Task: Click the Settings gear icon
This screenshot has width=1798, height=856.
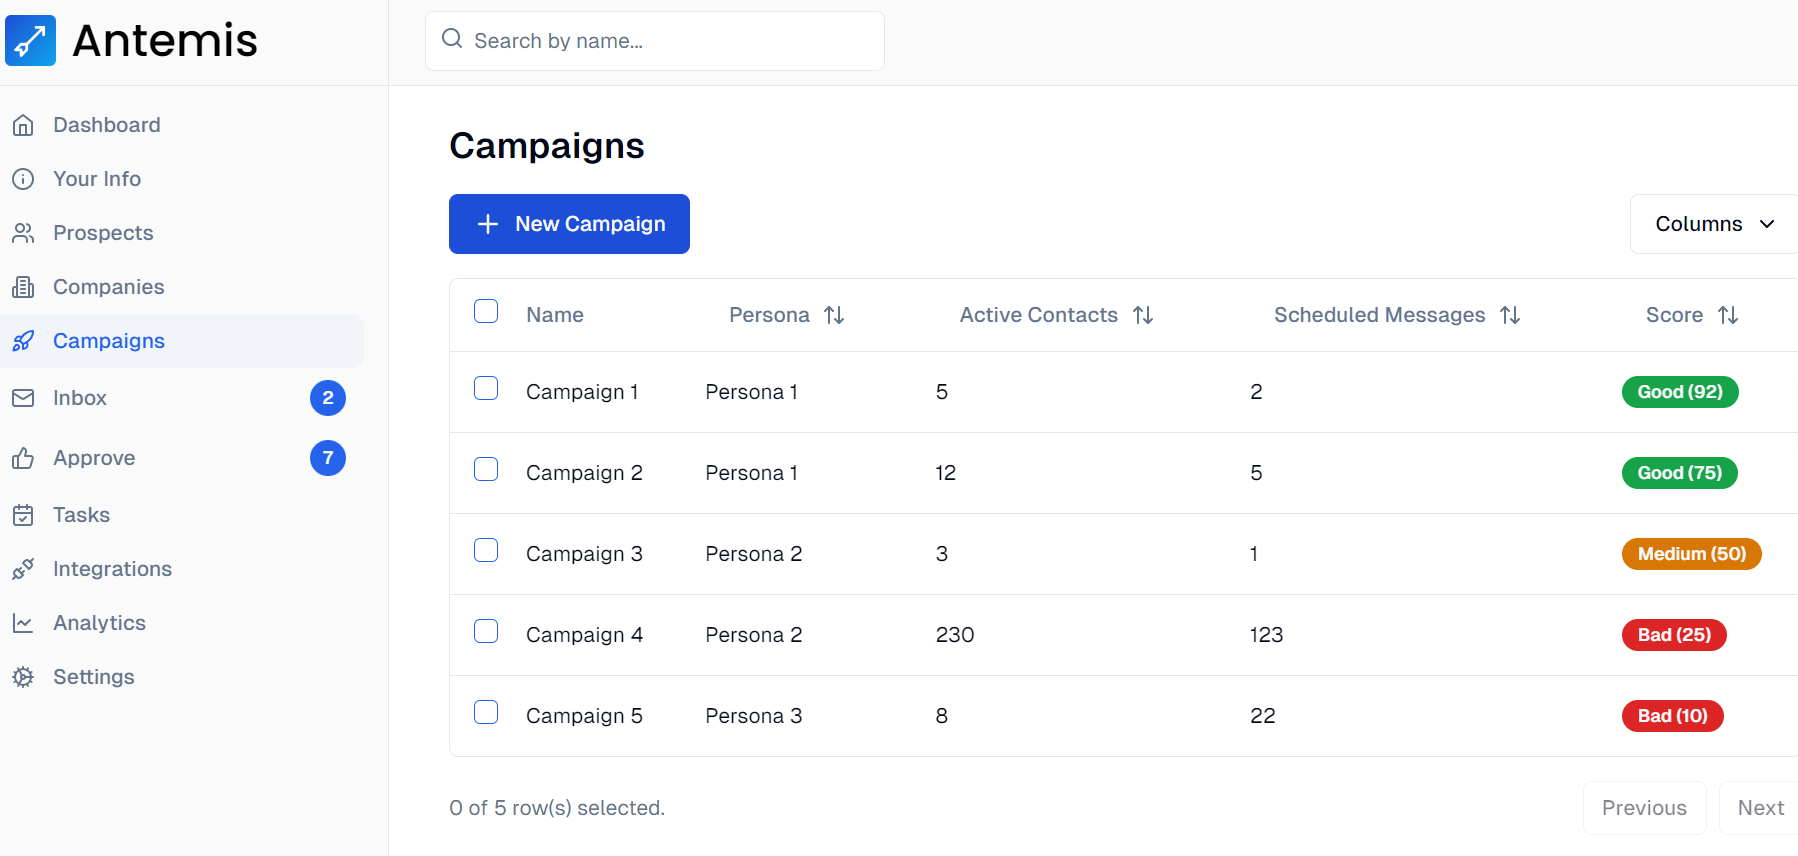Action: 23,677
